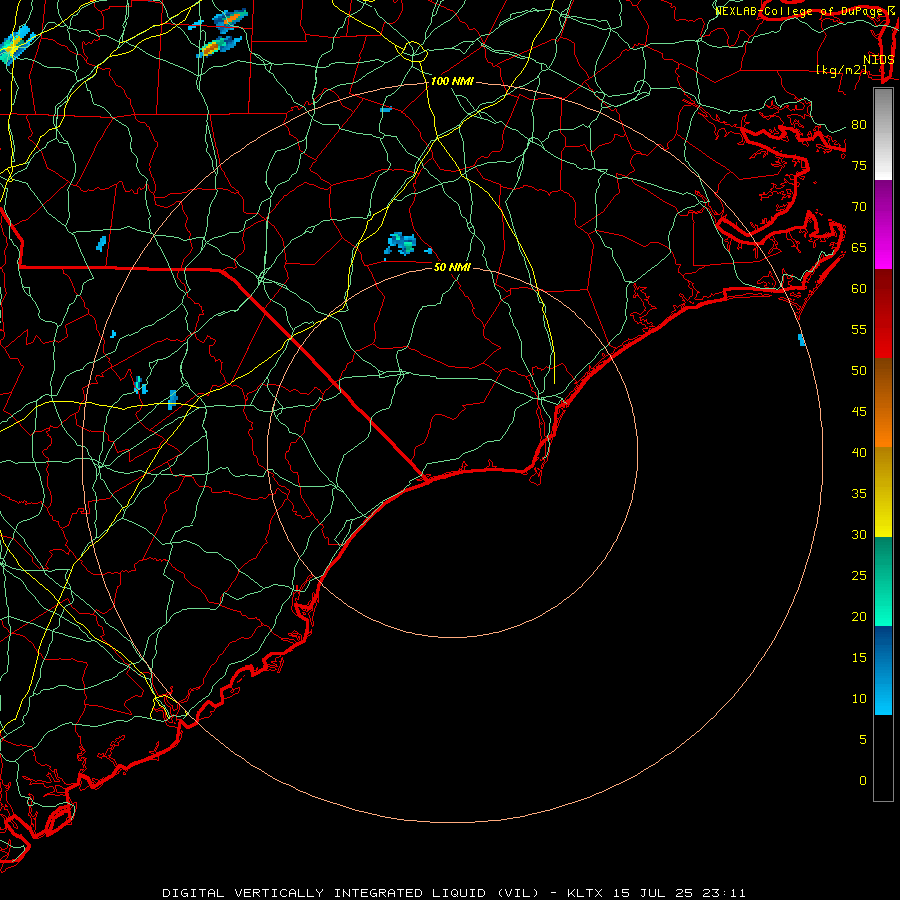Click the small blue echo just below the 100 NMI ring
This screenshot has height=900, width=900.
click(386, 109)
